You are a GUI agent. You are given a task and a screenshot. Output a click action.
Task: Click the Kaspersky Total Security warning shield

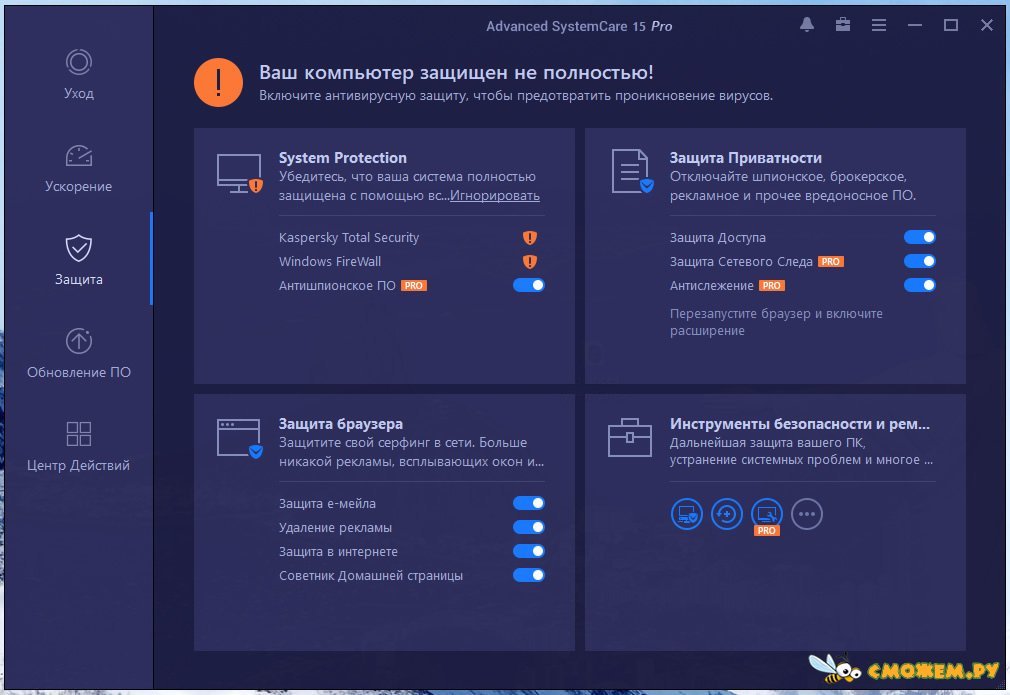530,238
